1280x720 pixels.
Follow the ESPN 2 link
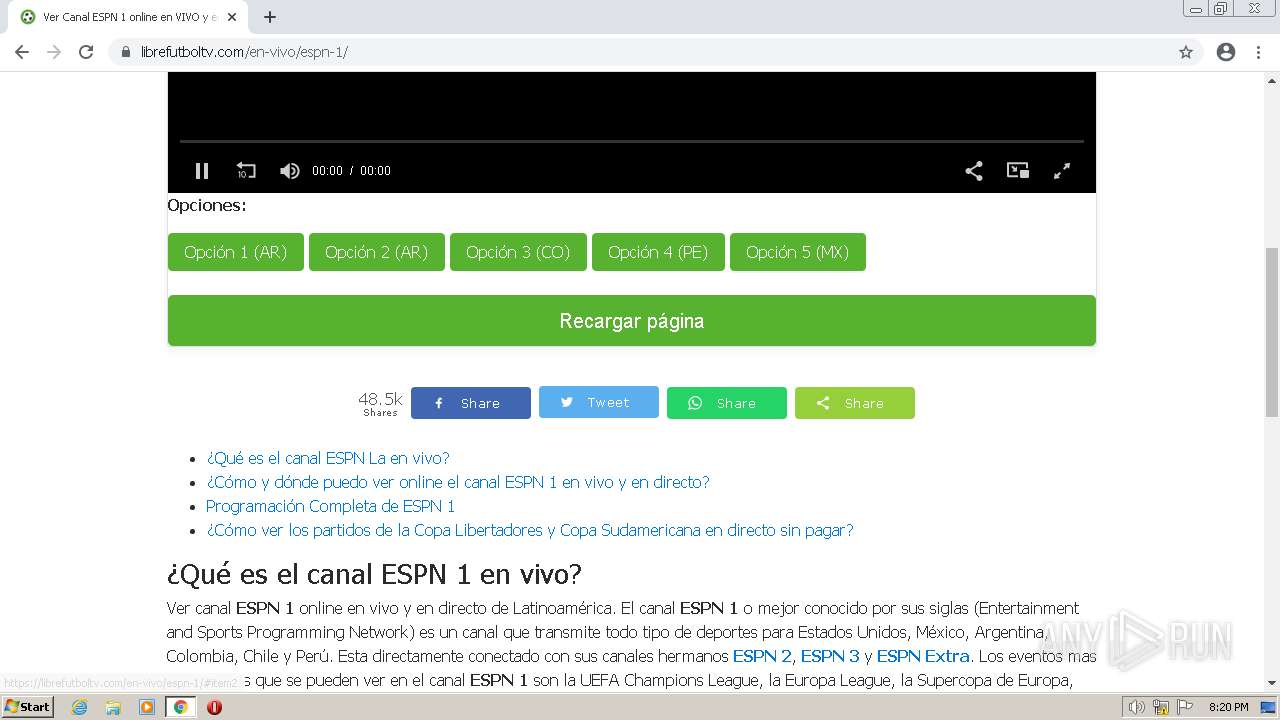pyautogui.click(x=762, y=656)
